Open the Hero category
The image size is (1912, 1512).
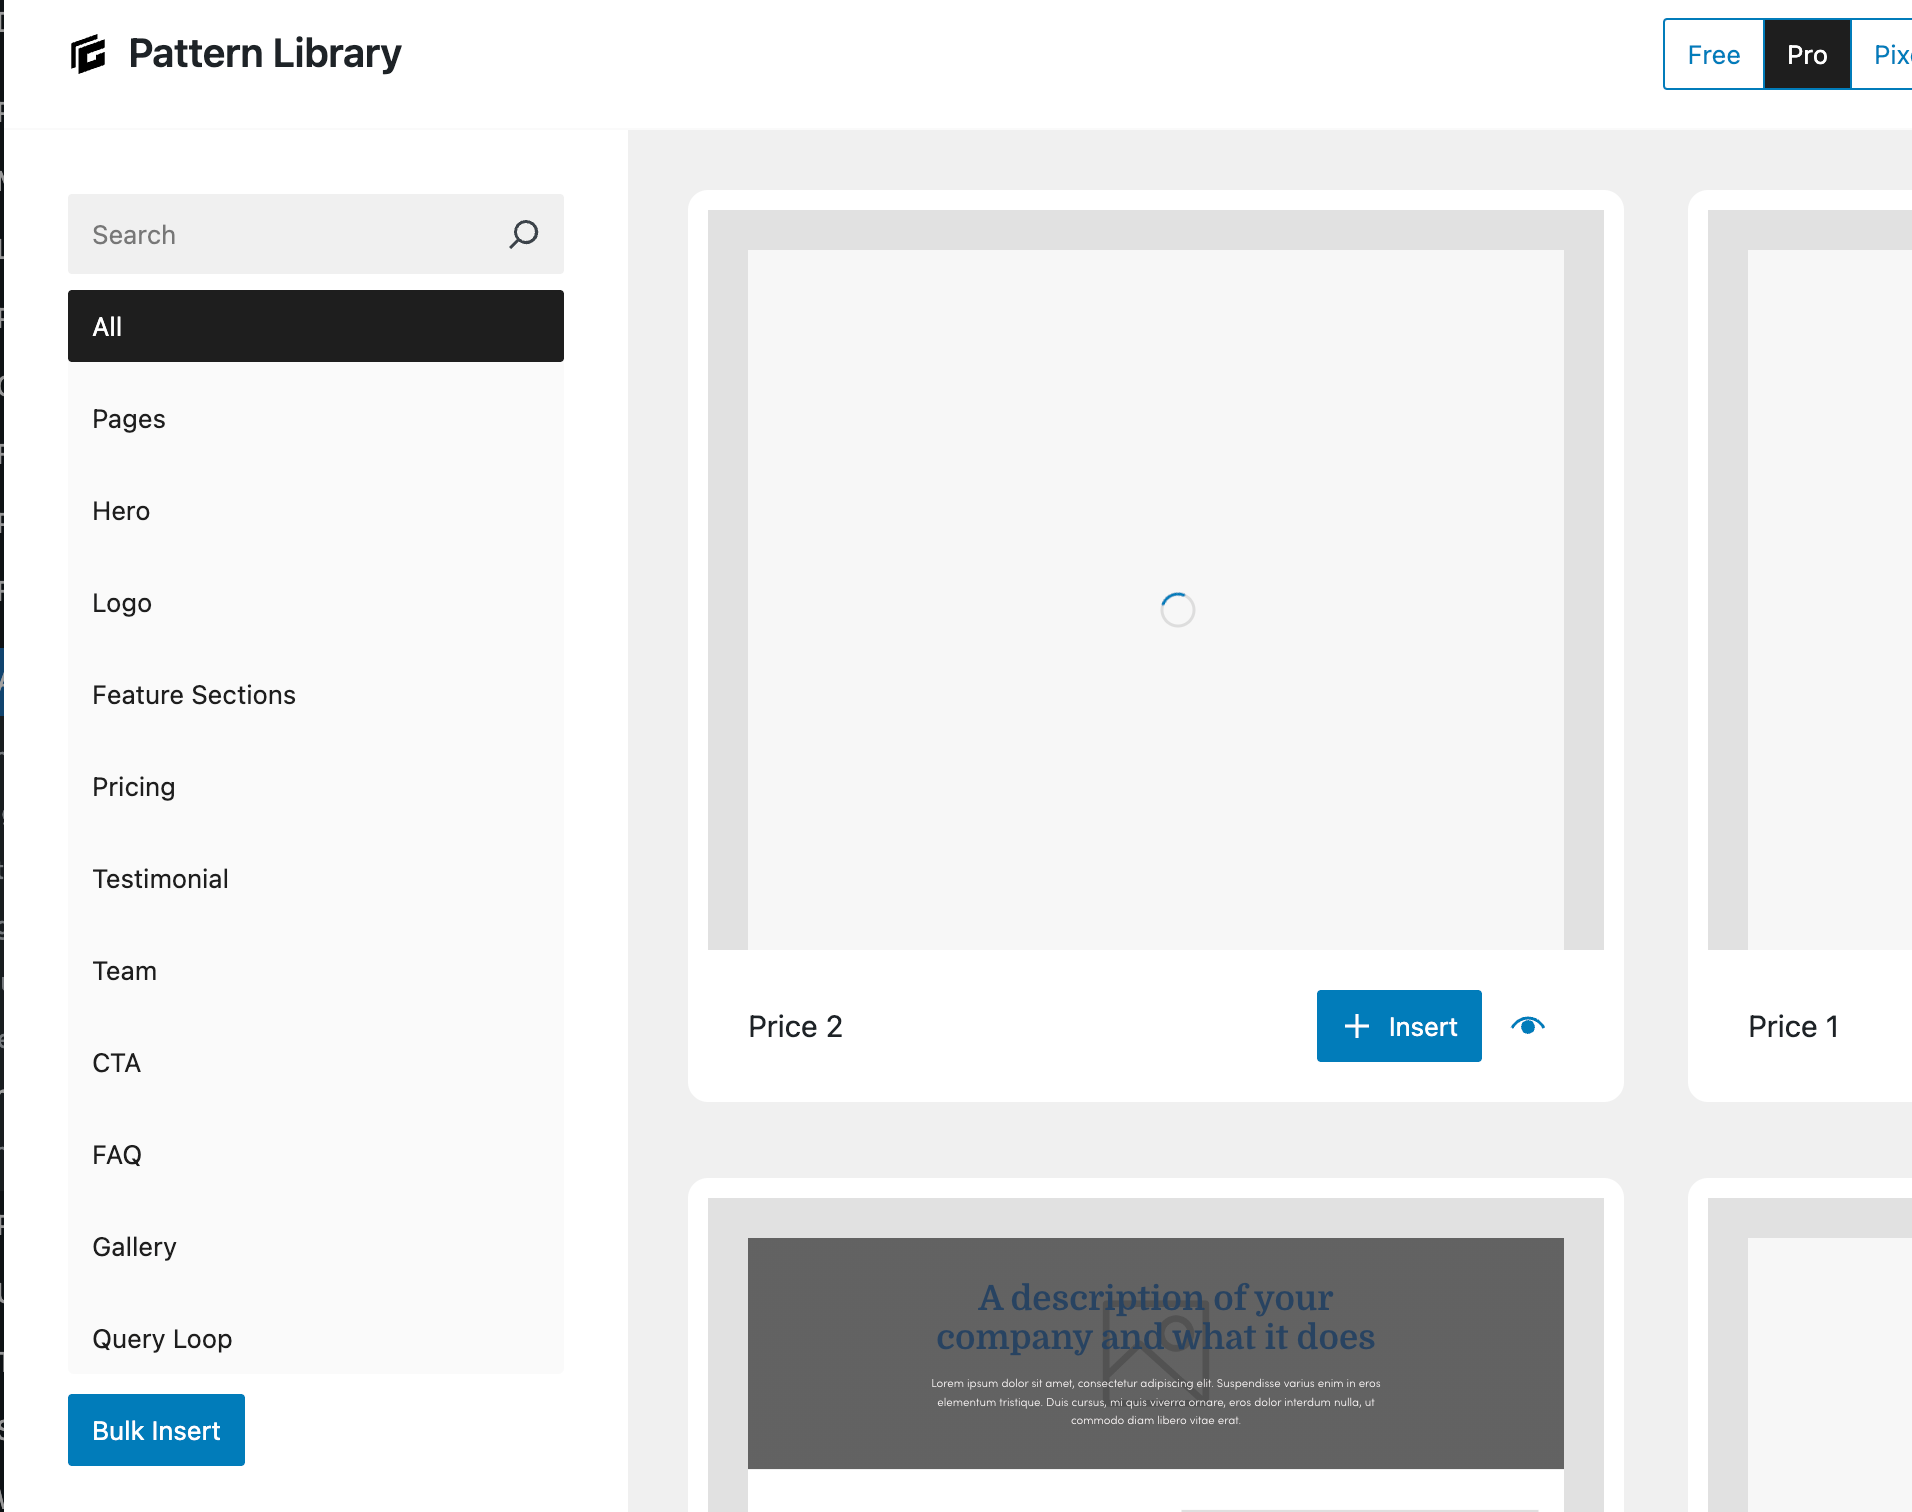tap(316, 510)
